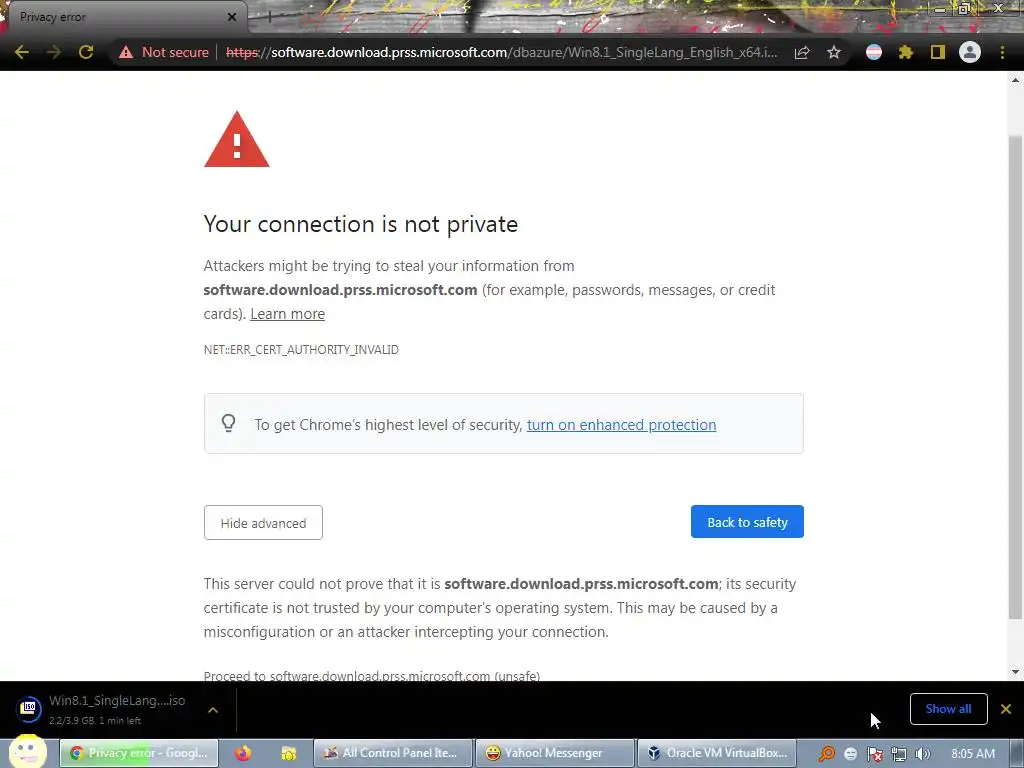This screenshot has height=768, width=1024.
Task: Open the striped flag extension icon
Action: (x=874, y=52)
